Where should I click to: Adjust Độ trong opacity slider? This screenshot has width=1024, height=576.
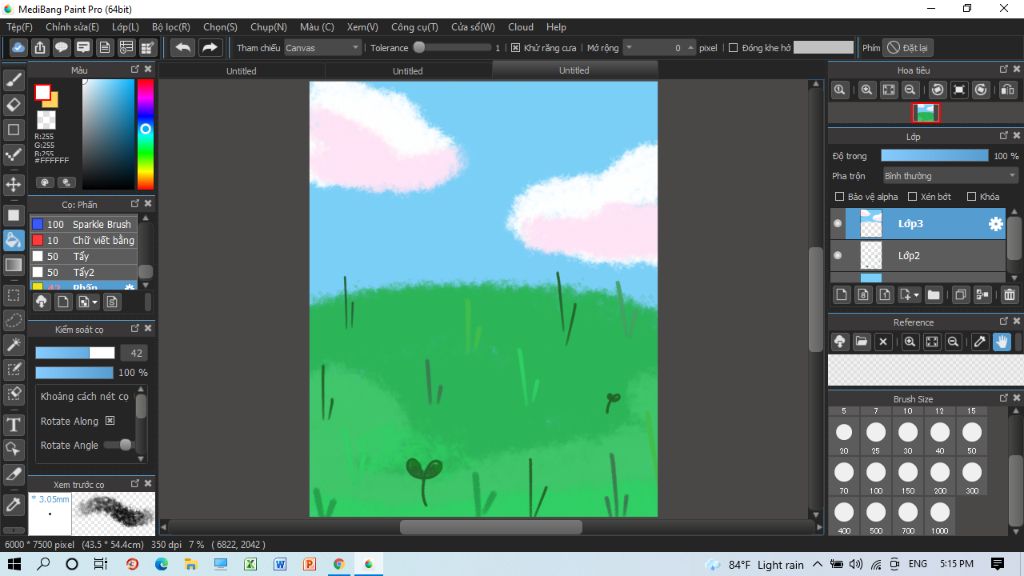click(935, 155)
